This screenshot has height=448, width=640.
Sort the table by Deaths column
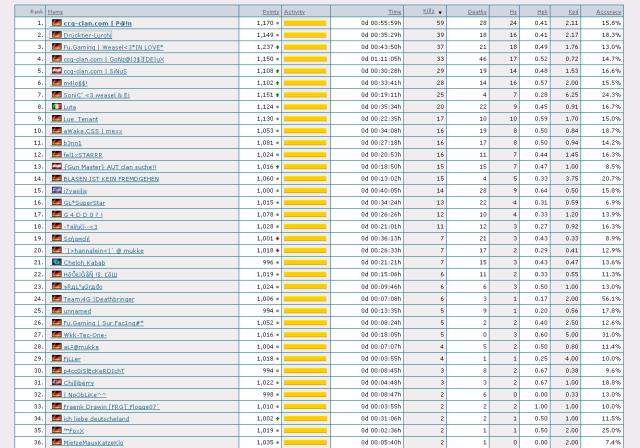tap(477, 11)
